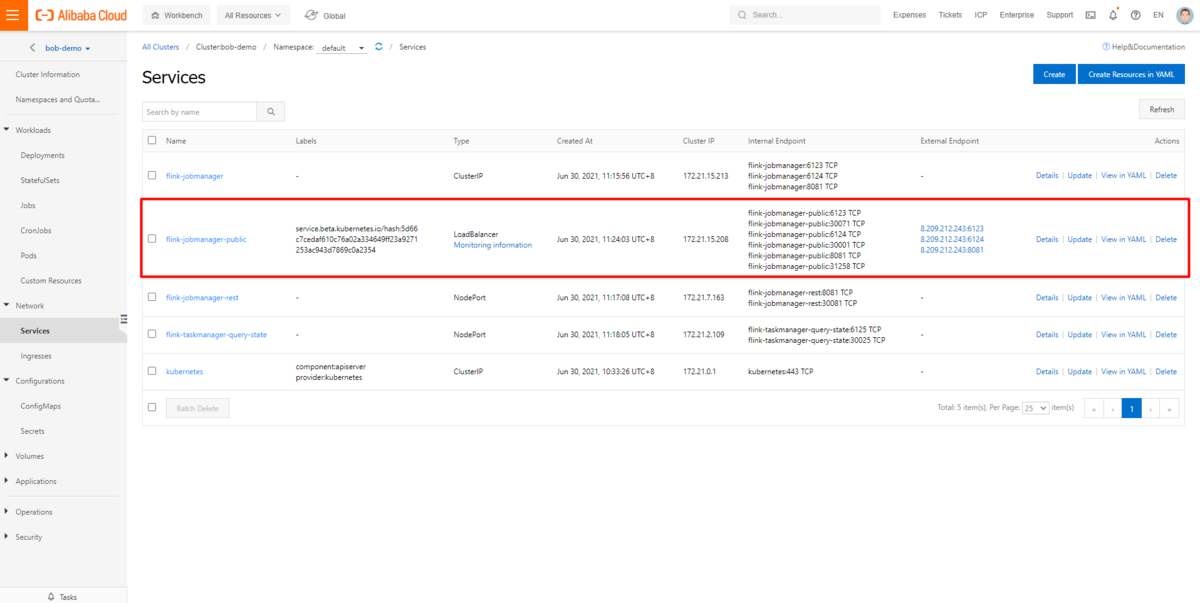Update flink-taskmanager-query-state service
Image resolution: width=1200 pixels, height=603 pixels.
(x=1080, y=334)
